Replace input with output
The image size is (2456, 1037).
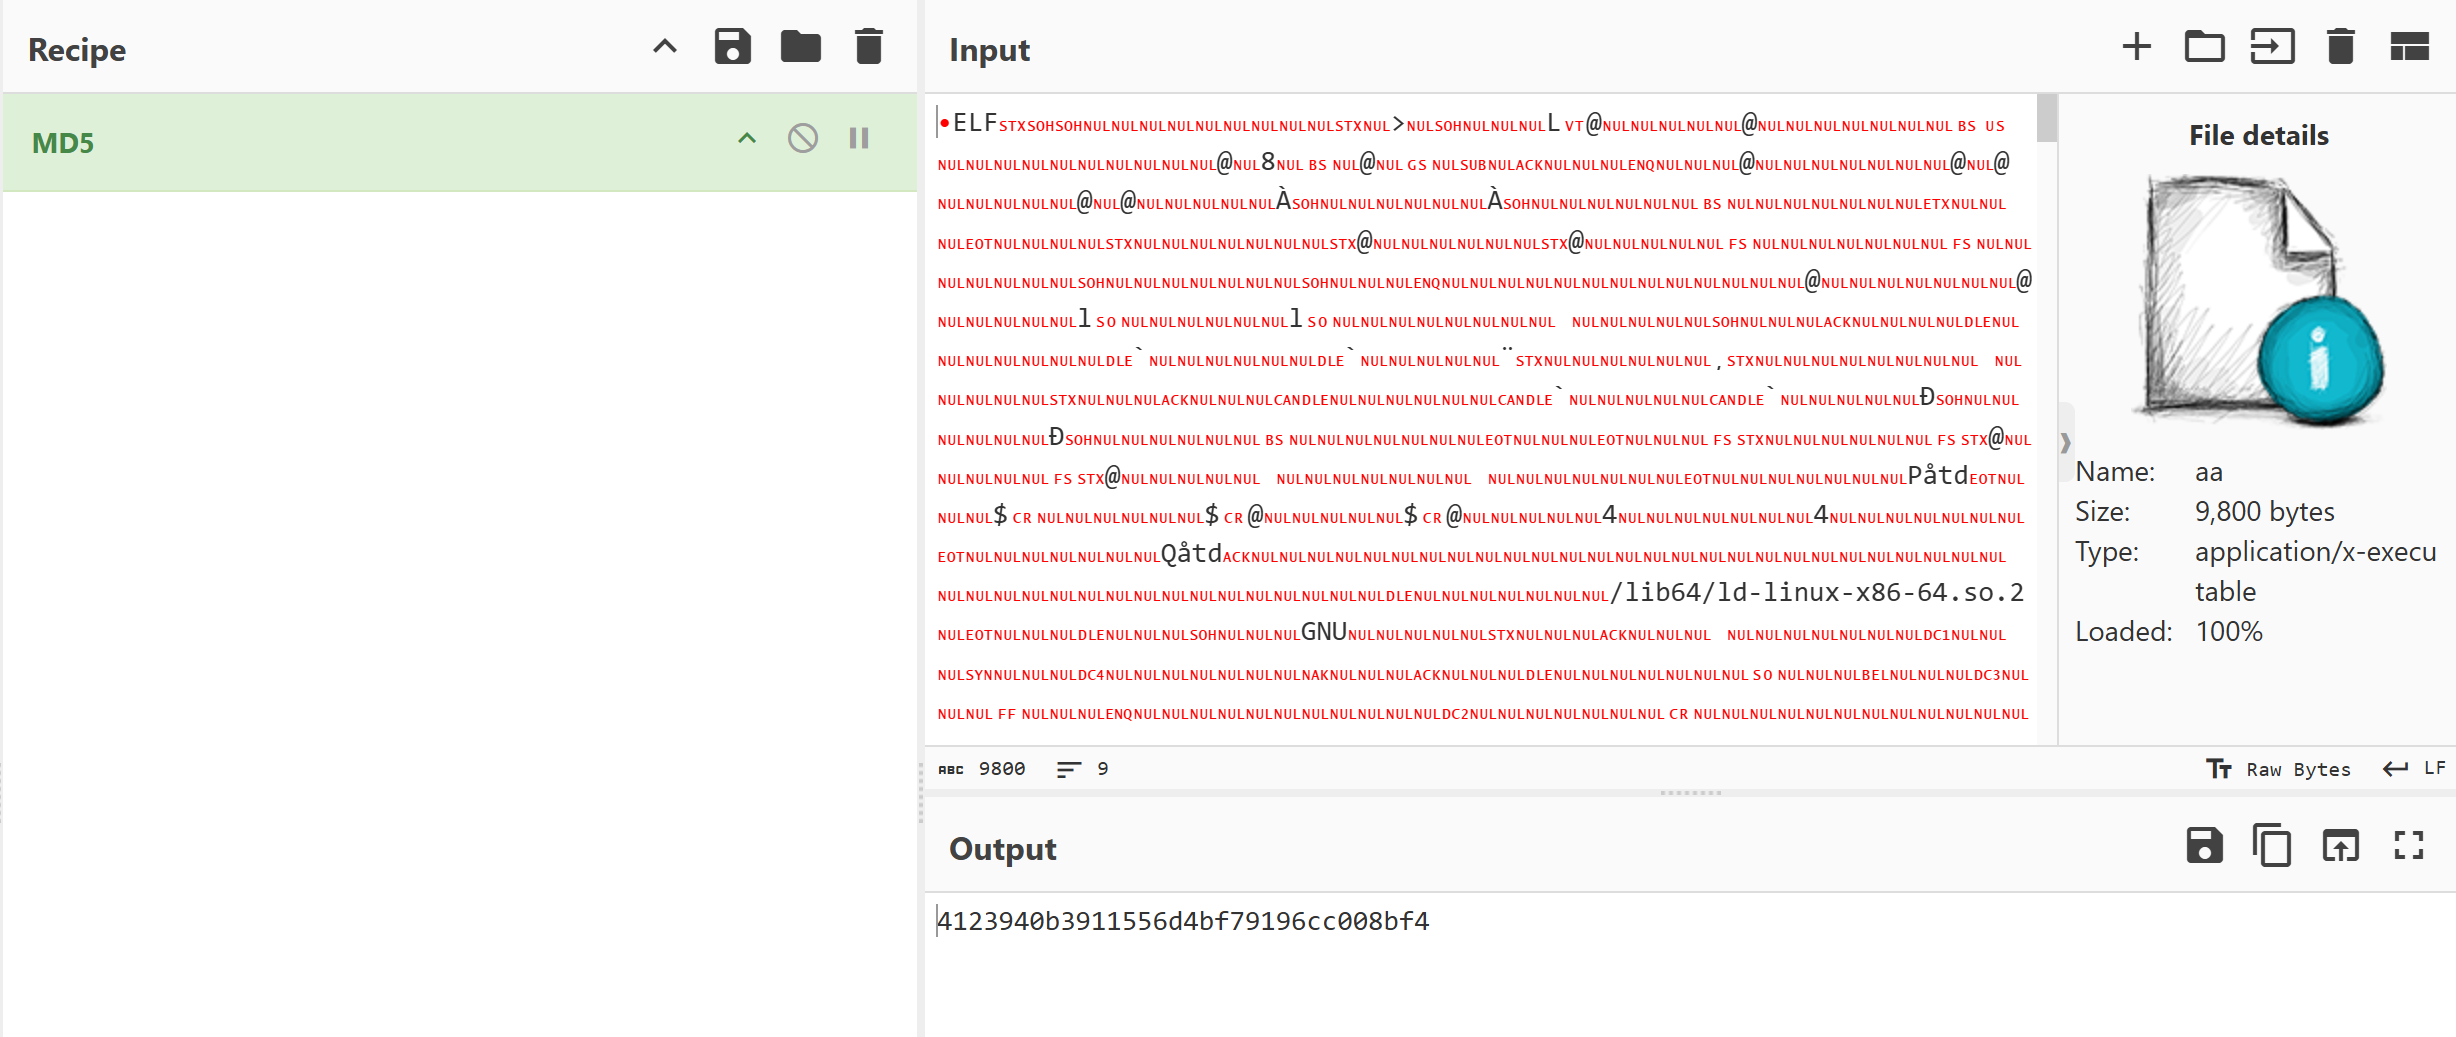pyautogui.click(x=2340, y=846)
